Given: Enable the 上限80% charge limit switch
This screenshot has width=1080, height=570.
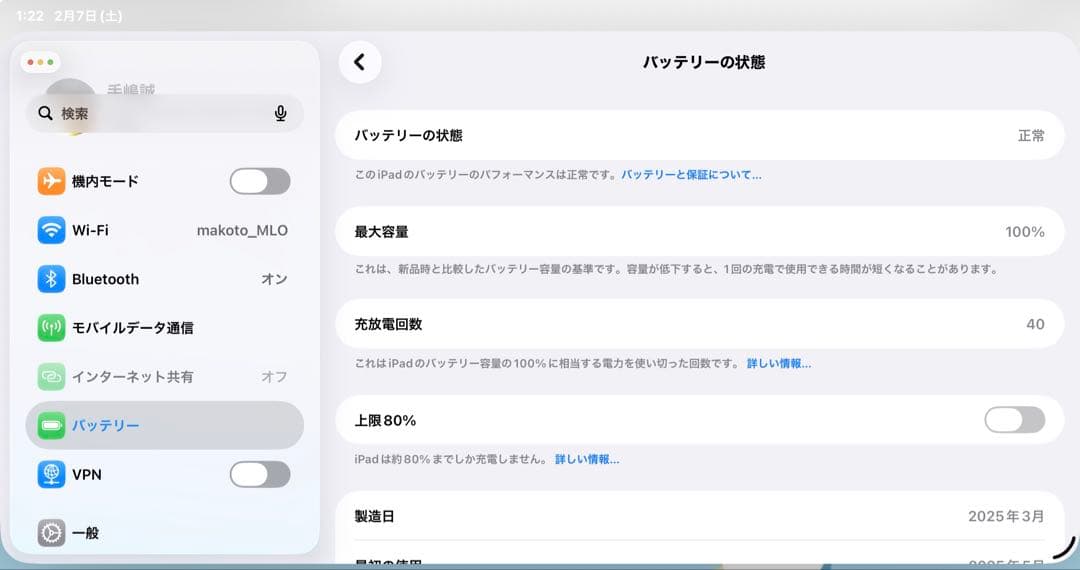Looking at the screenshot, I should pos(1015,419).
